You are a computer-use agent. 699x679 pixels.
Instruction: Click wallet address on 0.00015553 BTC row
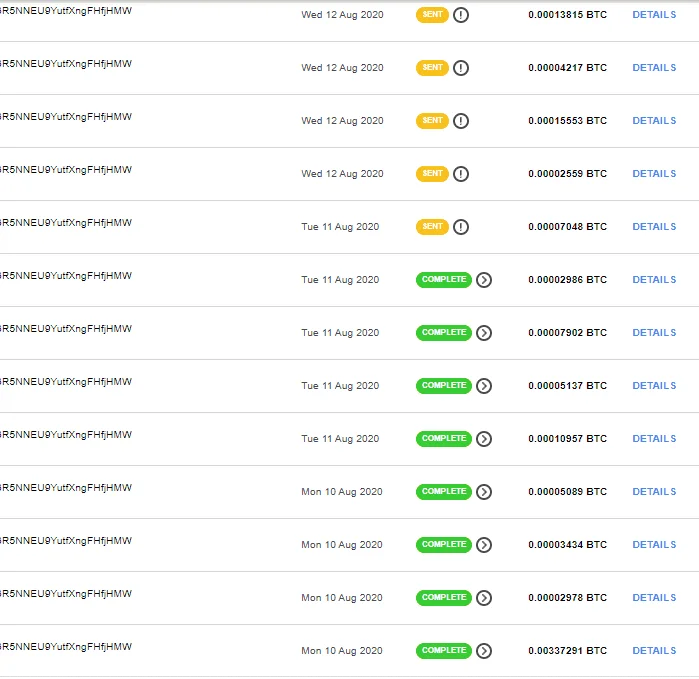66,117
